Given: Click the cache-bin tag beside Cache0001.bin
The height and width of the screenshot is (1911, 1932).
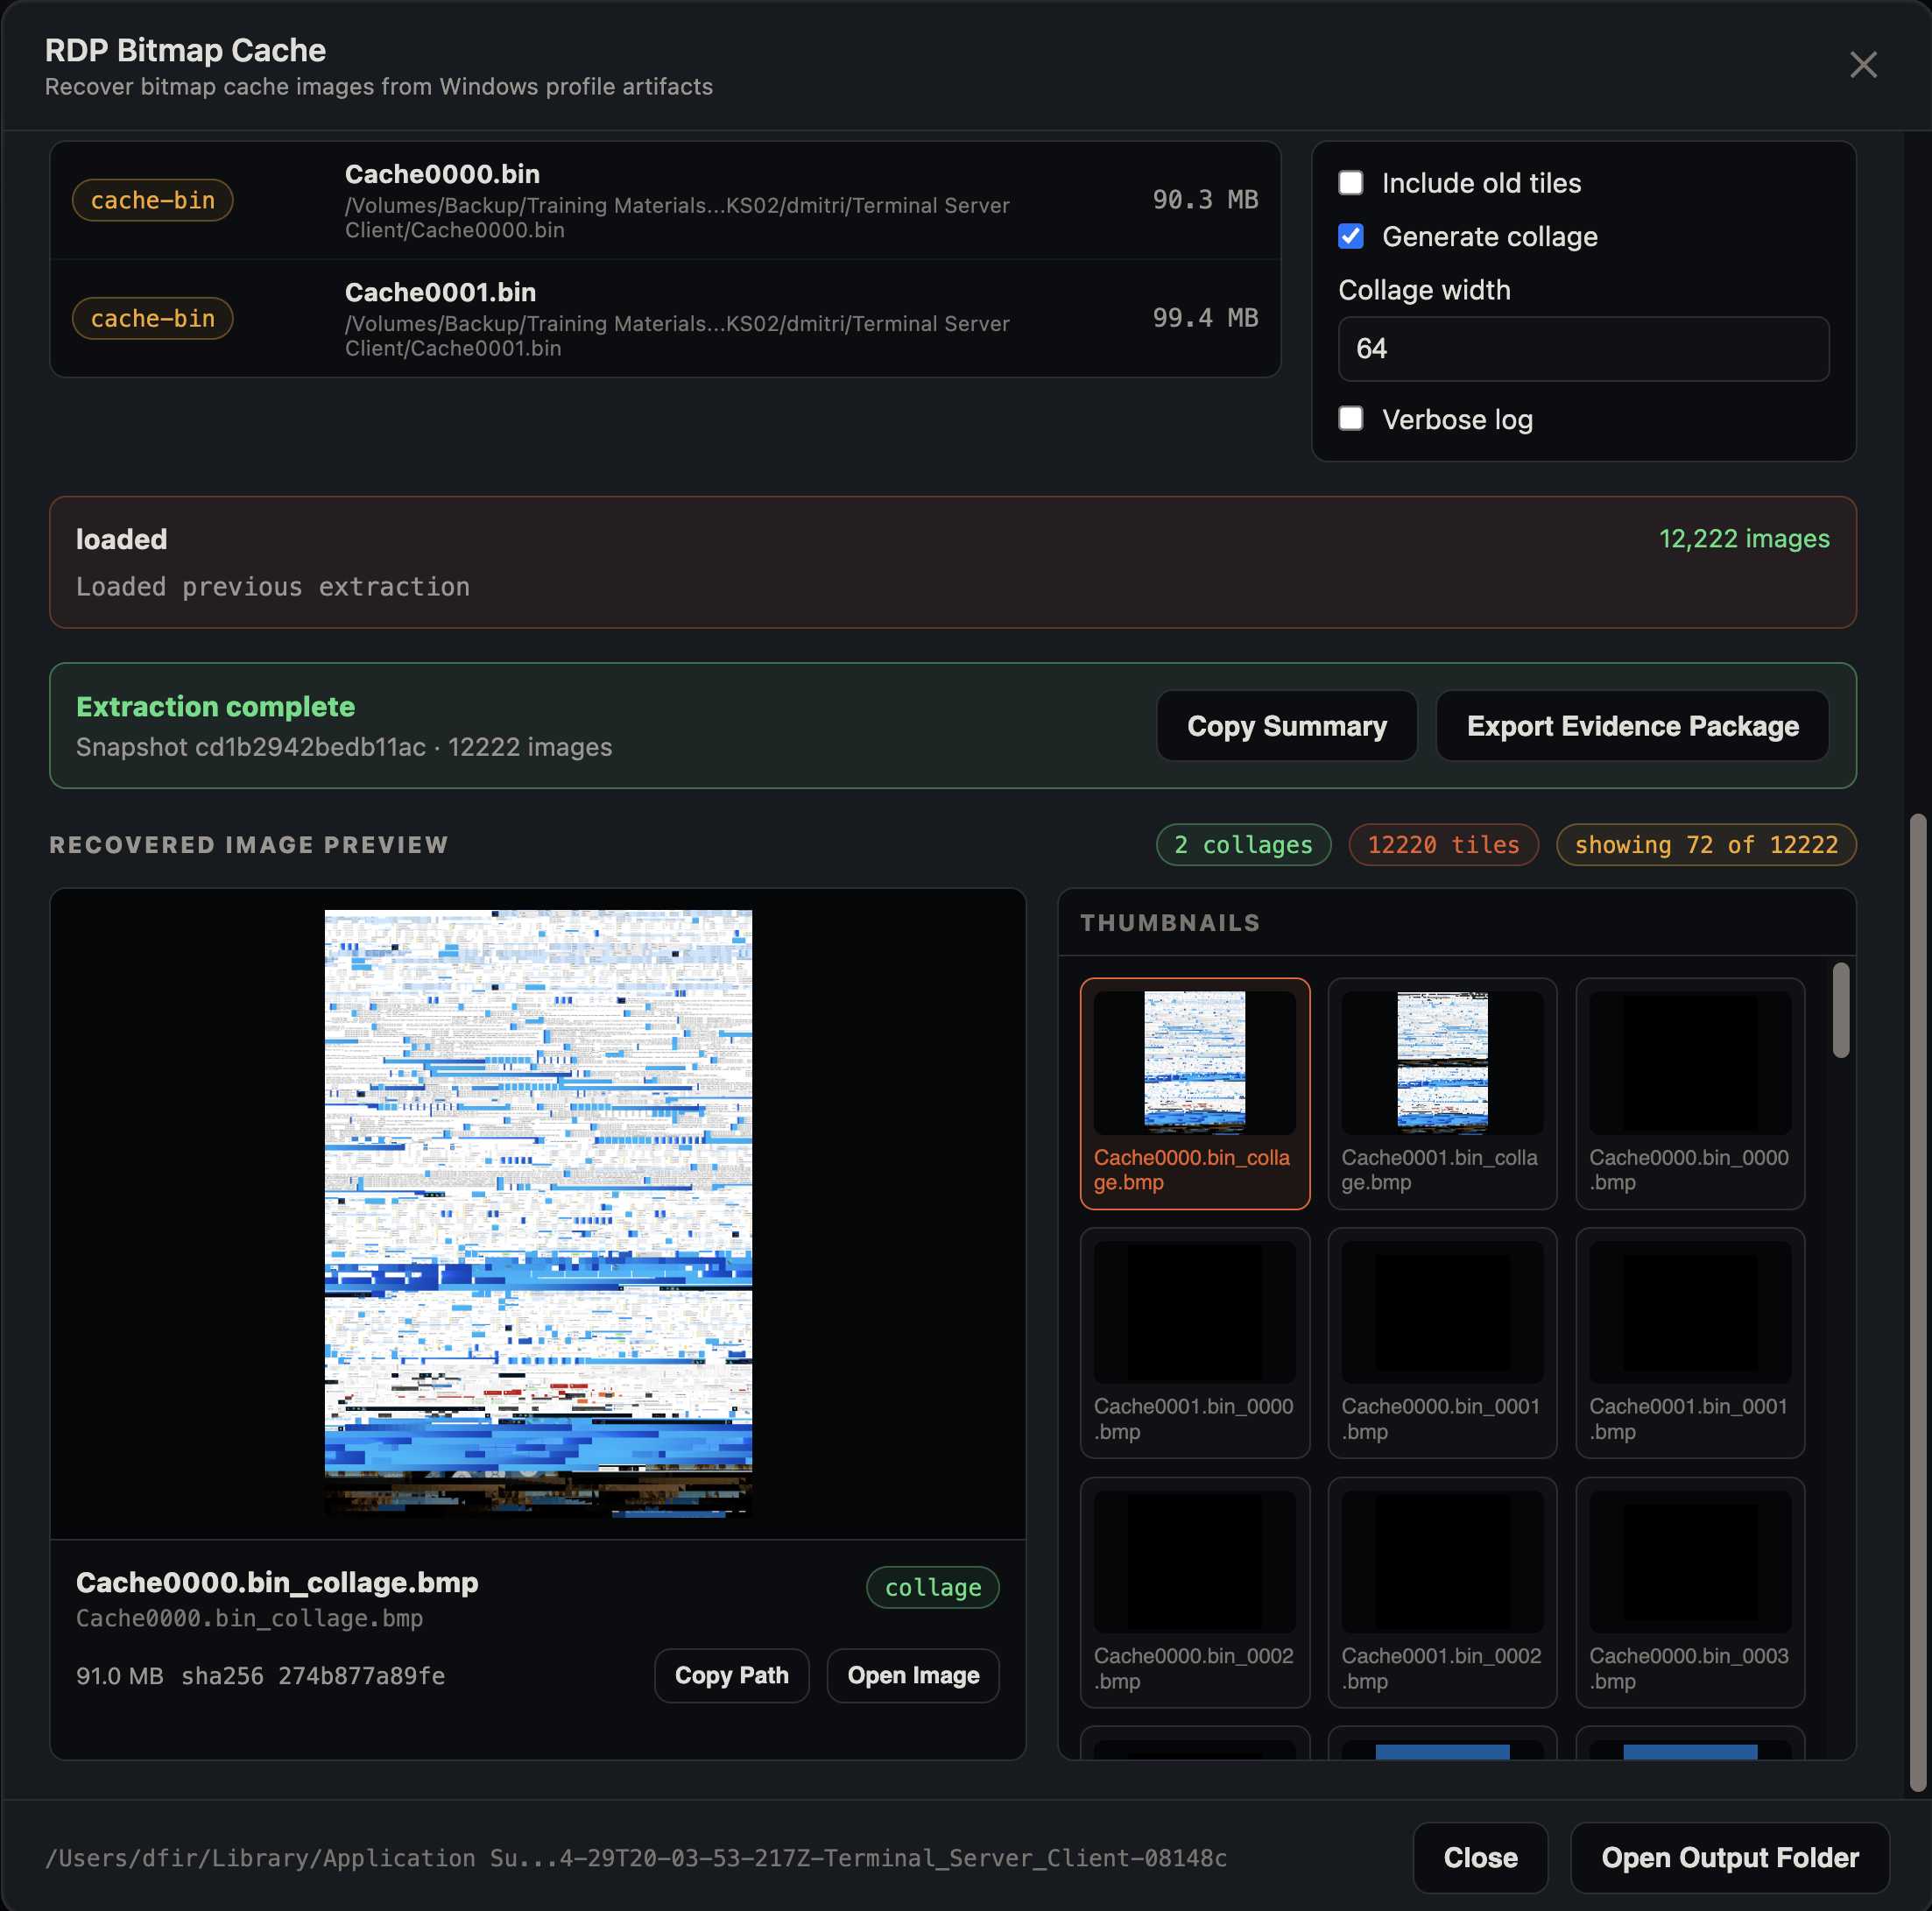Looking at the screenshot, I should pos(153,318).
